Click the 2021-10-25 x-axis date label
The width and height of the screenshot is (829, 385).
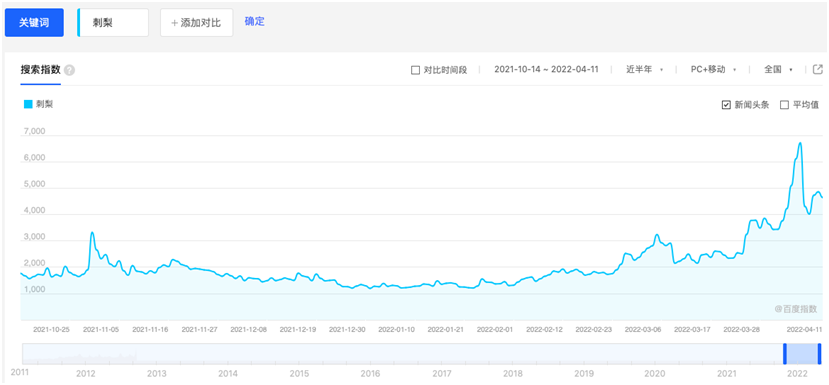click(x=51, y=329)
